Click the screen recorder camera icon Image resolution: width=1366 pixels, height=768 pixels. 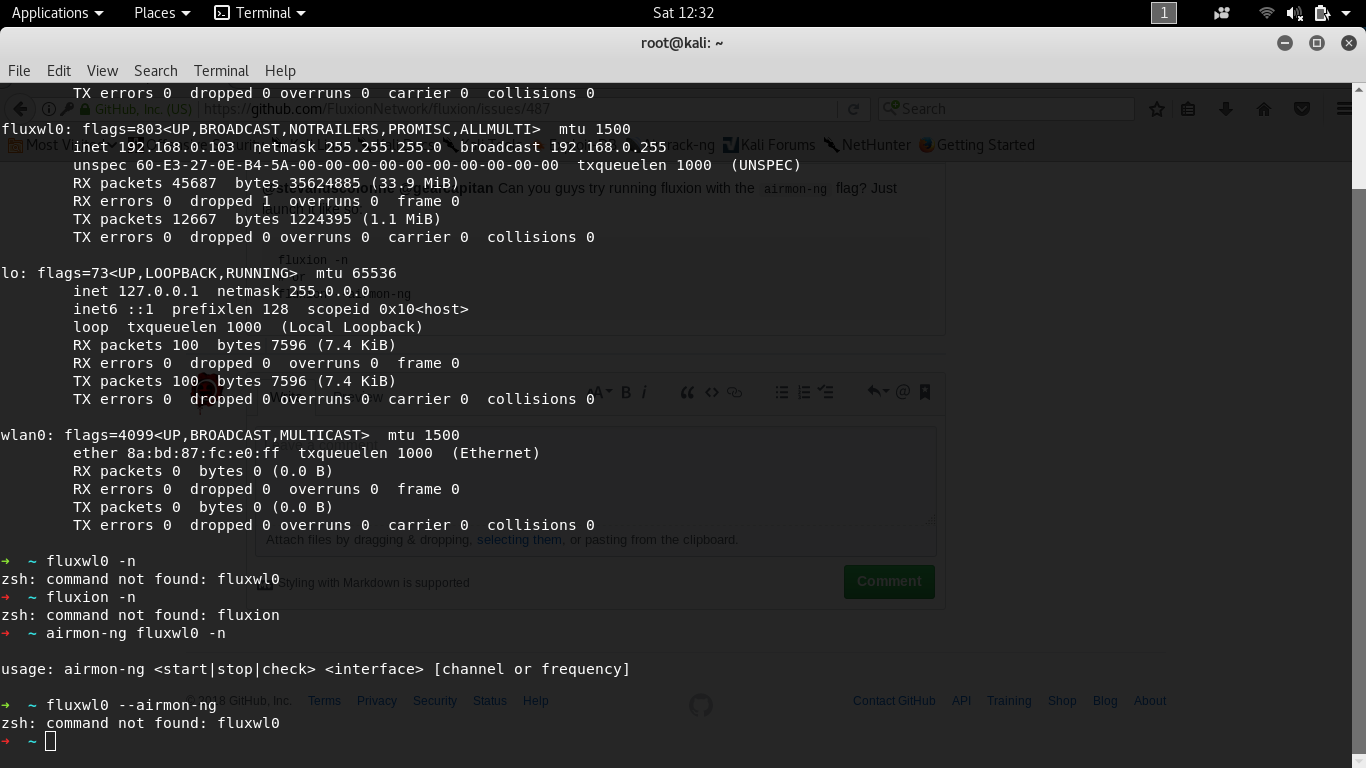click(1221, 13)
